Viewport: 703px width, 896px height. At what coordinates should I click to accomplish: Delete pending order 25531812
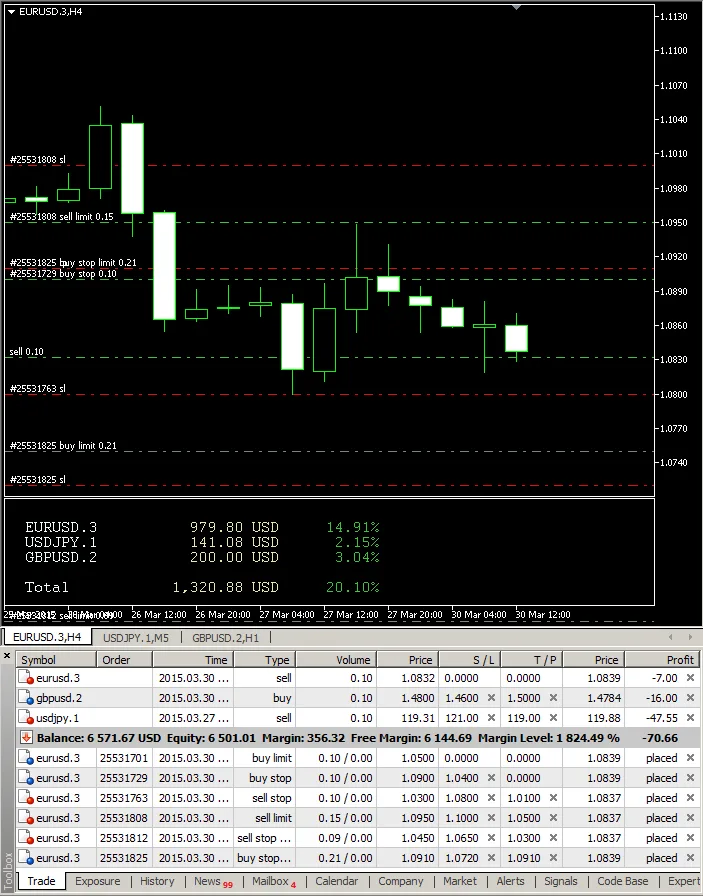point(690,838)
